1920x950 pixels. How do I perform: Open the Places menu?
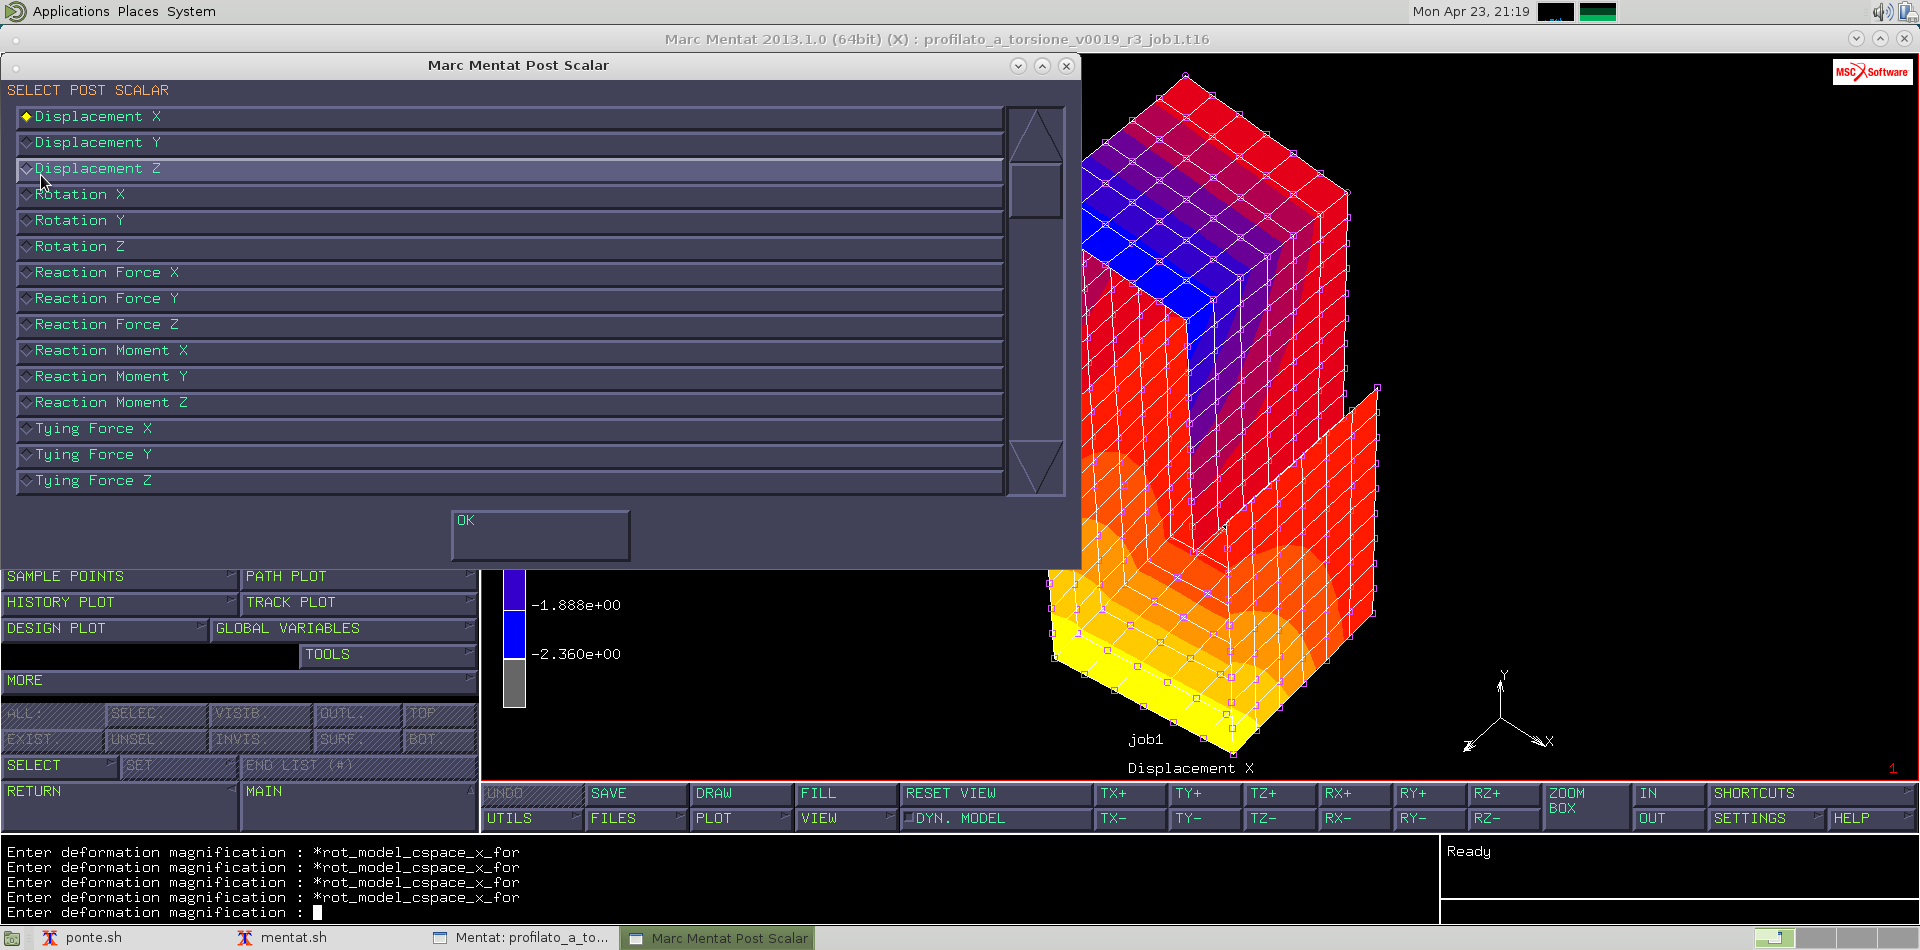pos(138,12)
